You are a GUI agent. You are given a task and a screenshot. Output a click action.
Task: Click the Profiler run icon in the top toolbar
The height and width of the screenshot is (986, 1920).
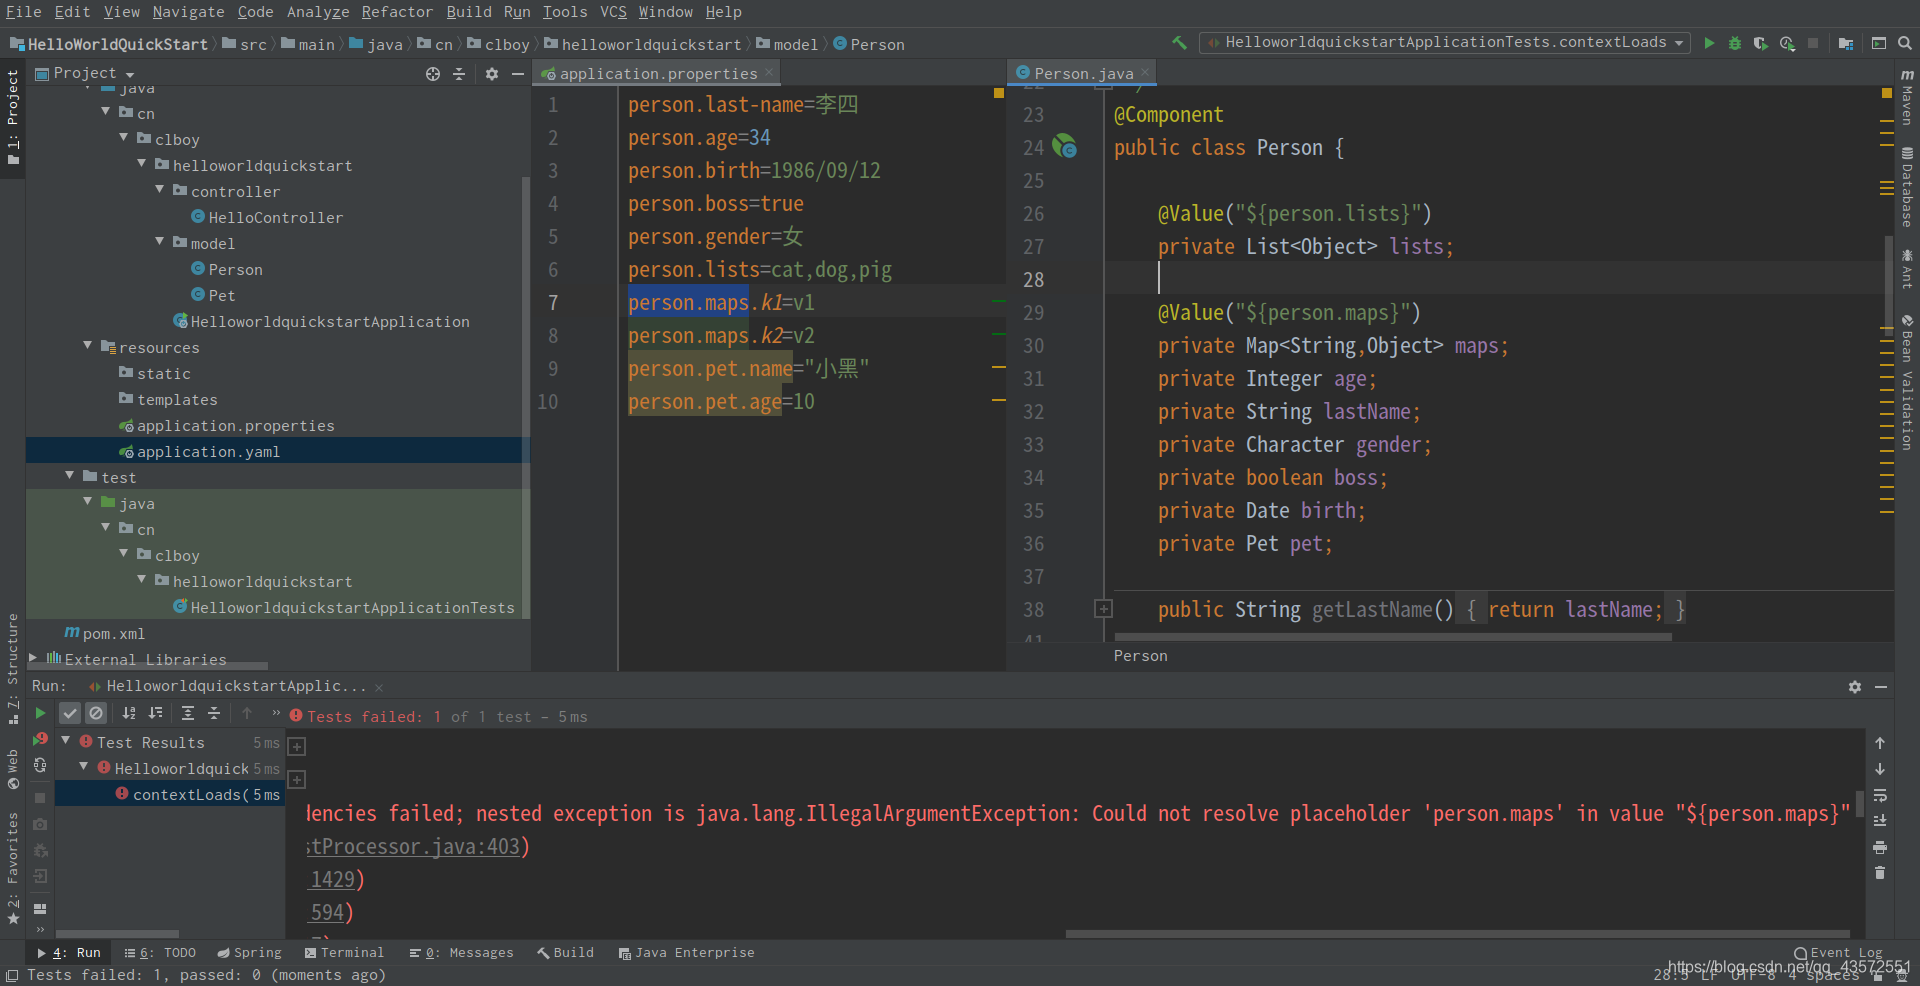click(x=1787, y=43)
